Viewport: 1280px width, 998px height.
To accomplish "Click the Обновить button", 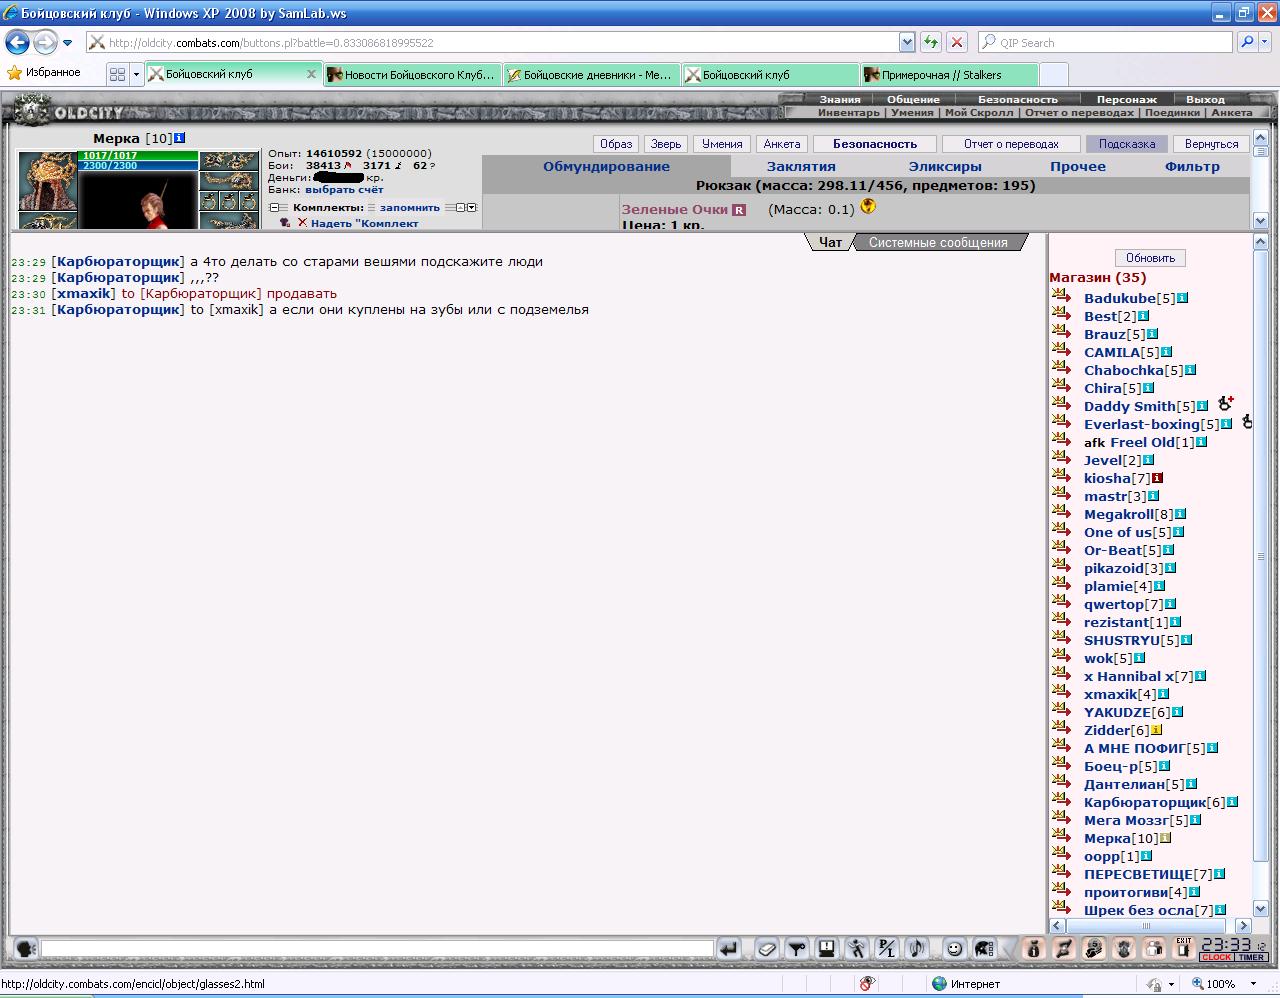I will [1150, 257].
